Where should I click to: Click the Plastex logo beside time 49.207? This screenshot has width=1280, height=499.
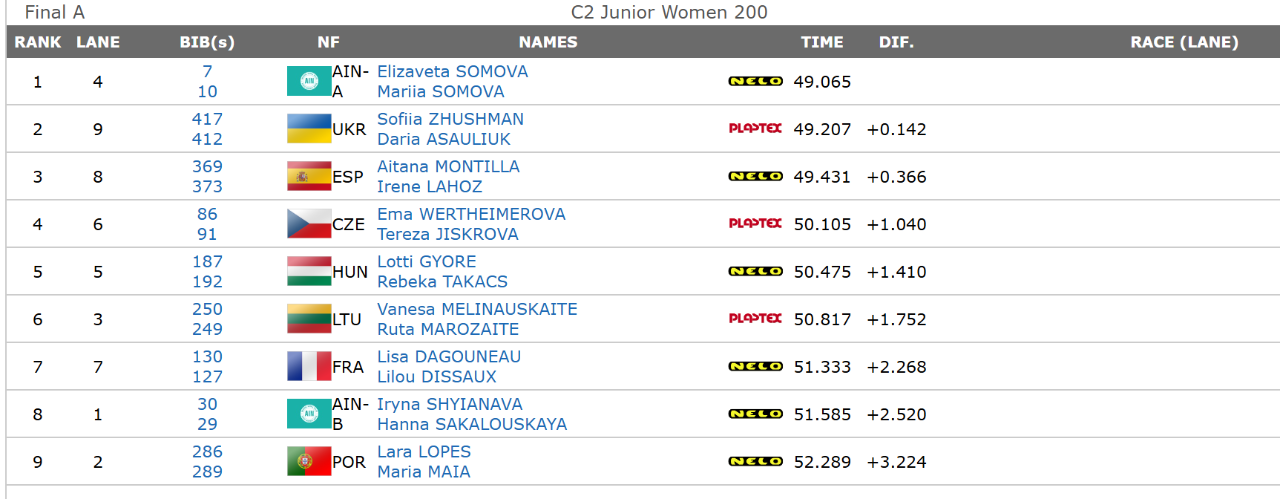[755, 128]
